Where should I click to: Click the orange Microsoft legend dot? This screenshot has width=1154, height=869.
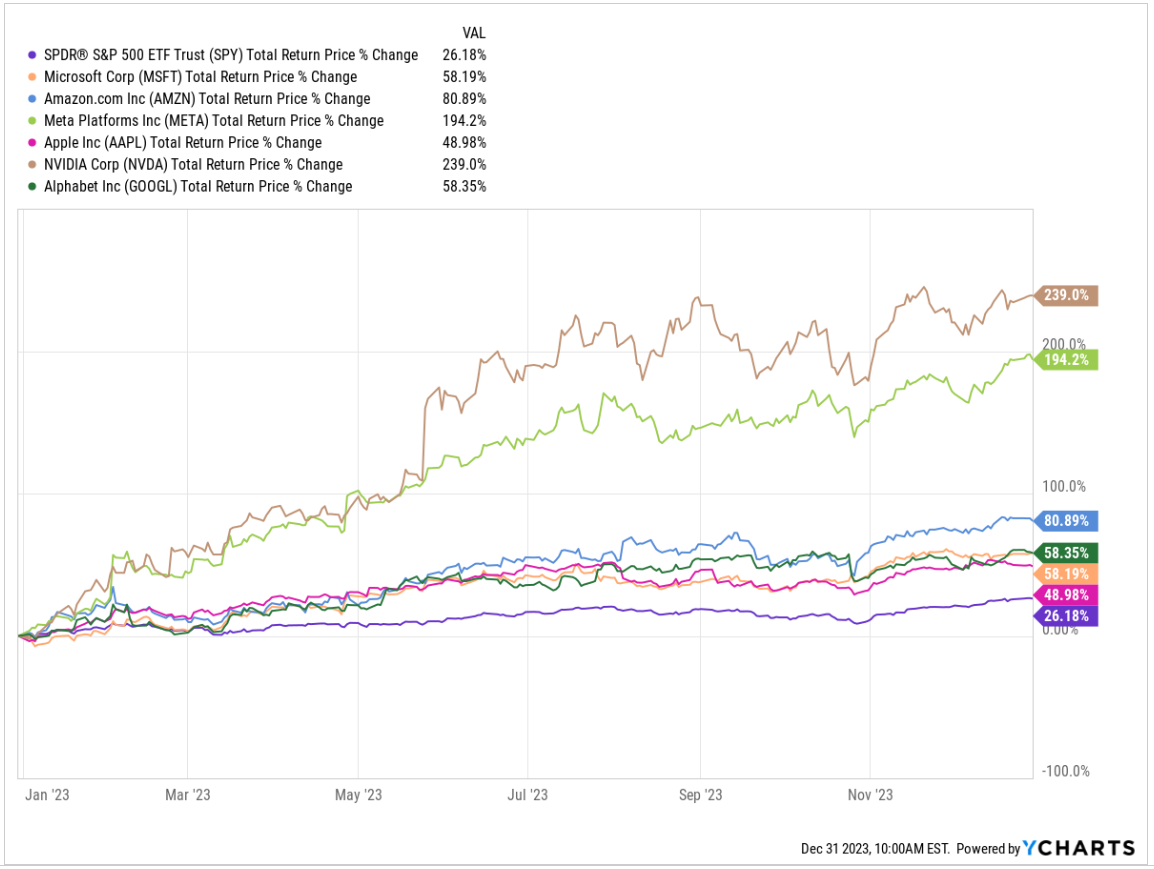coord(31,77)
